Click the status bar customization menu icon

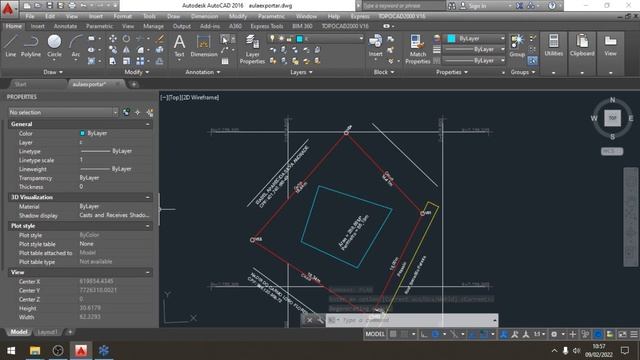(x=633, y=334)
